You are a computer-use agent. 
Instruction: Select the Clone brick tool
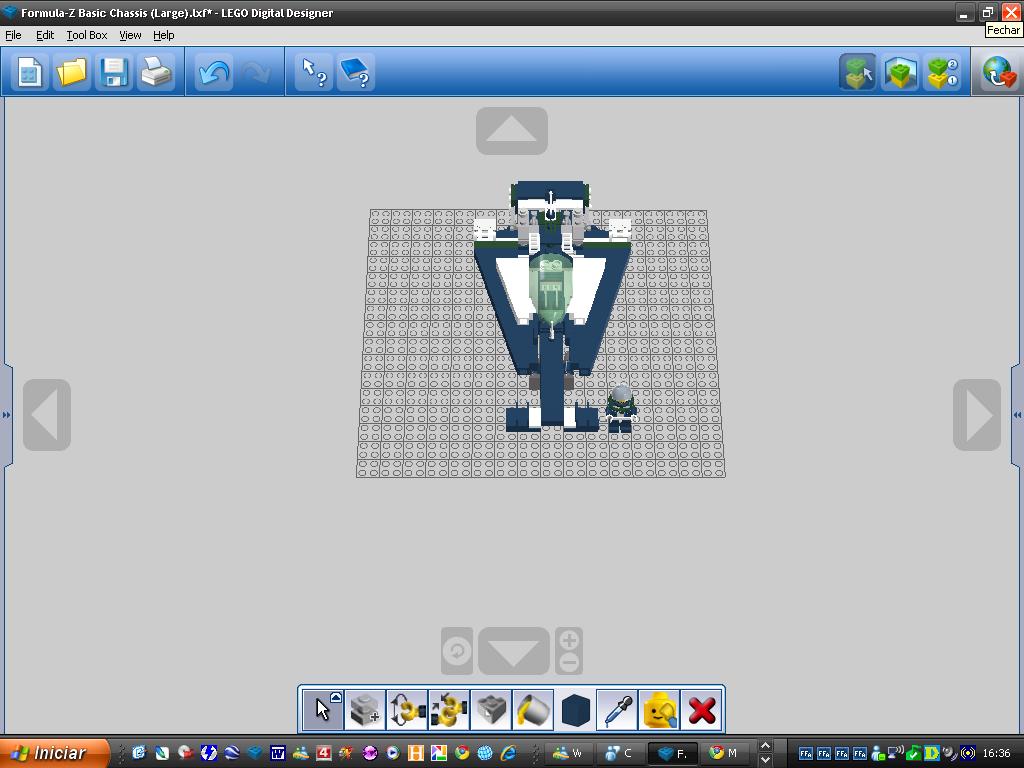coord(364,710)
